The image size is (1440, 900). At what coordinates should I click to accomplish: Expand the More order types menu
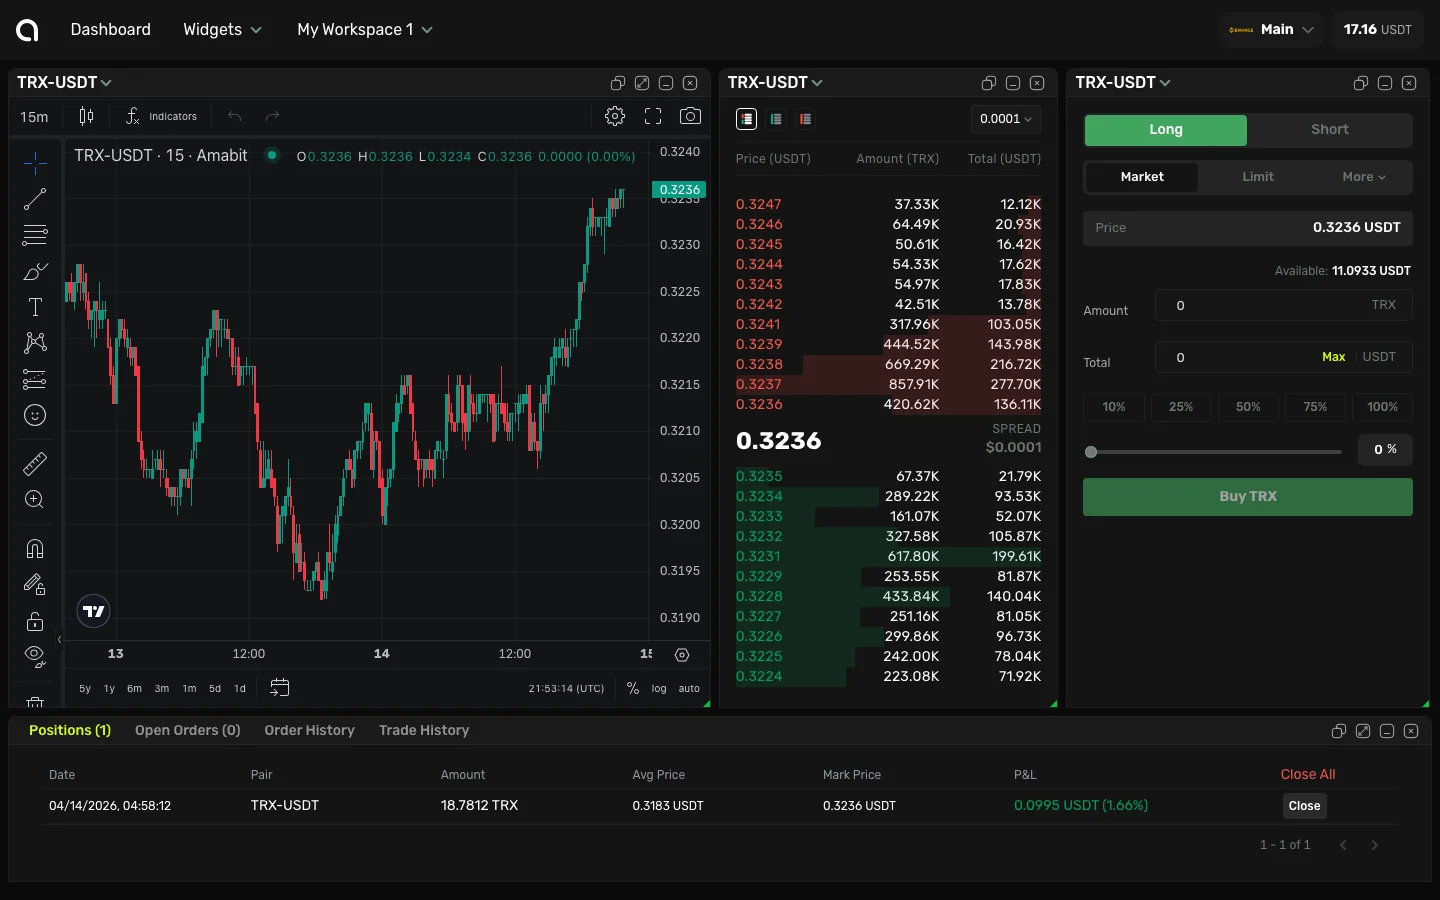(x=1362, y=177)
